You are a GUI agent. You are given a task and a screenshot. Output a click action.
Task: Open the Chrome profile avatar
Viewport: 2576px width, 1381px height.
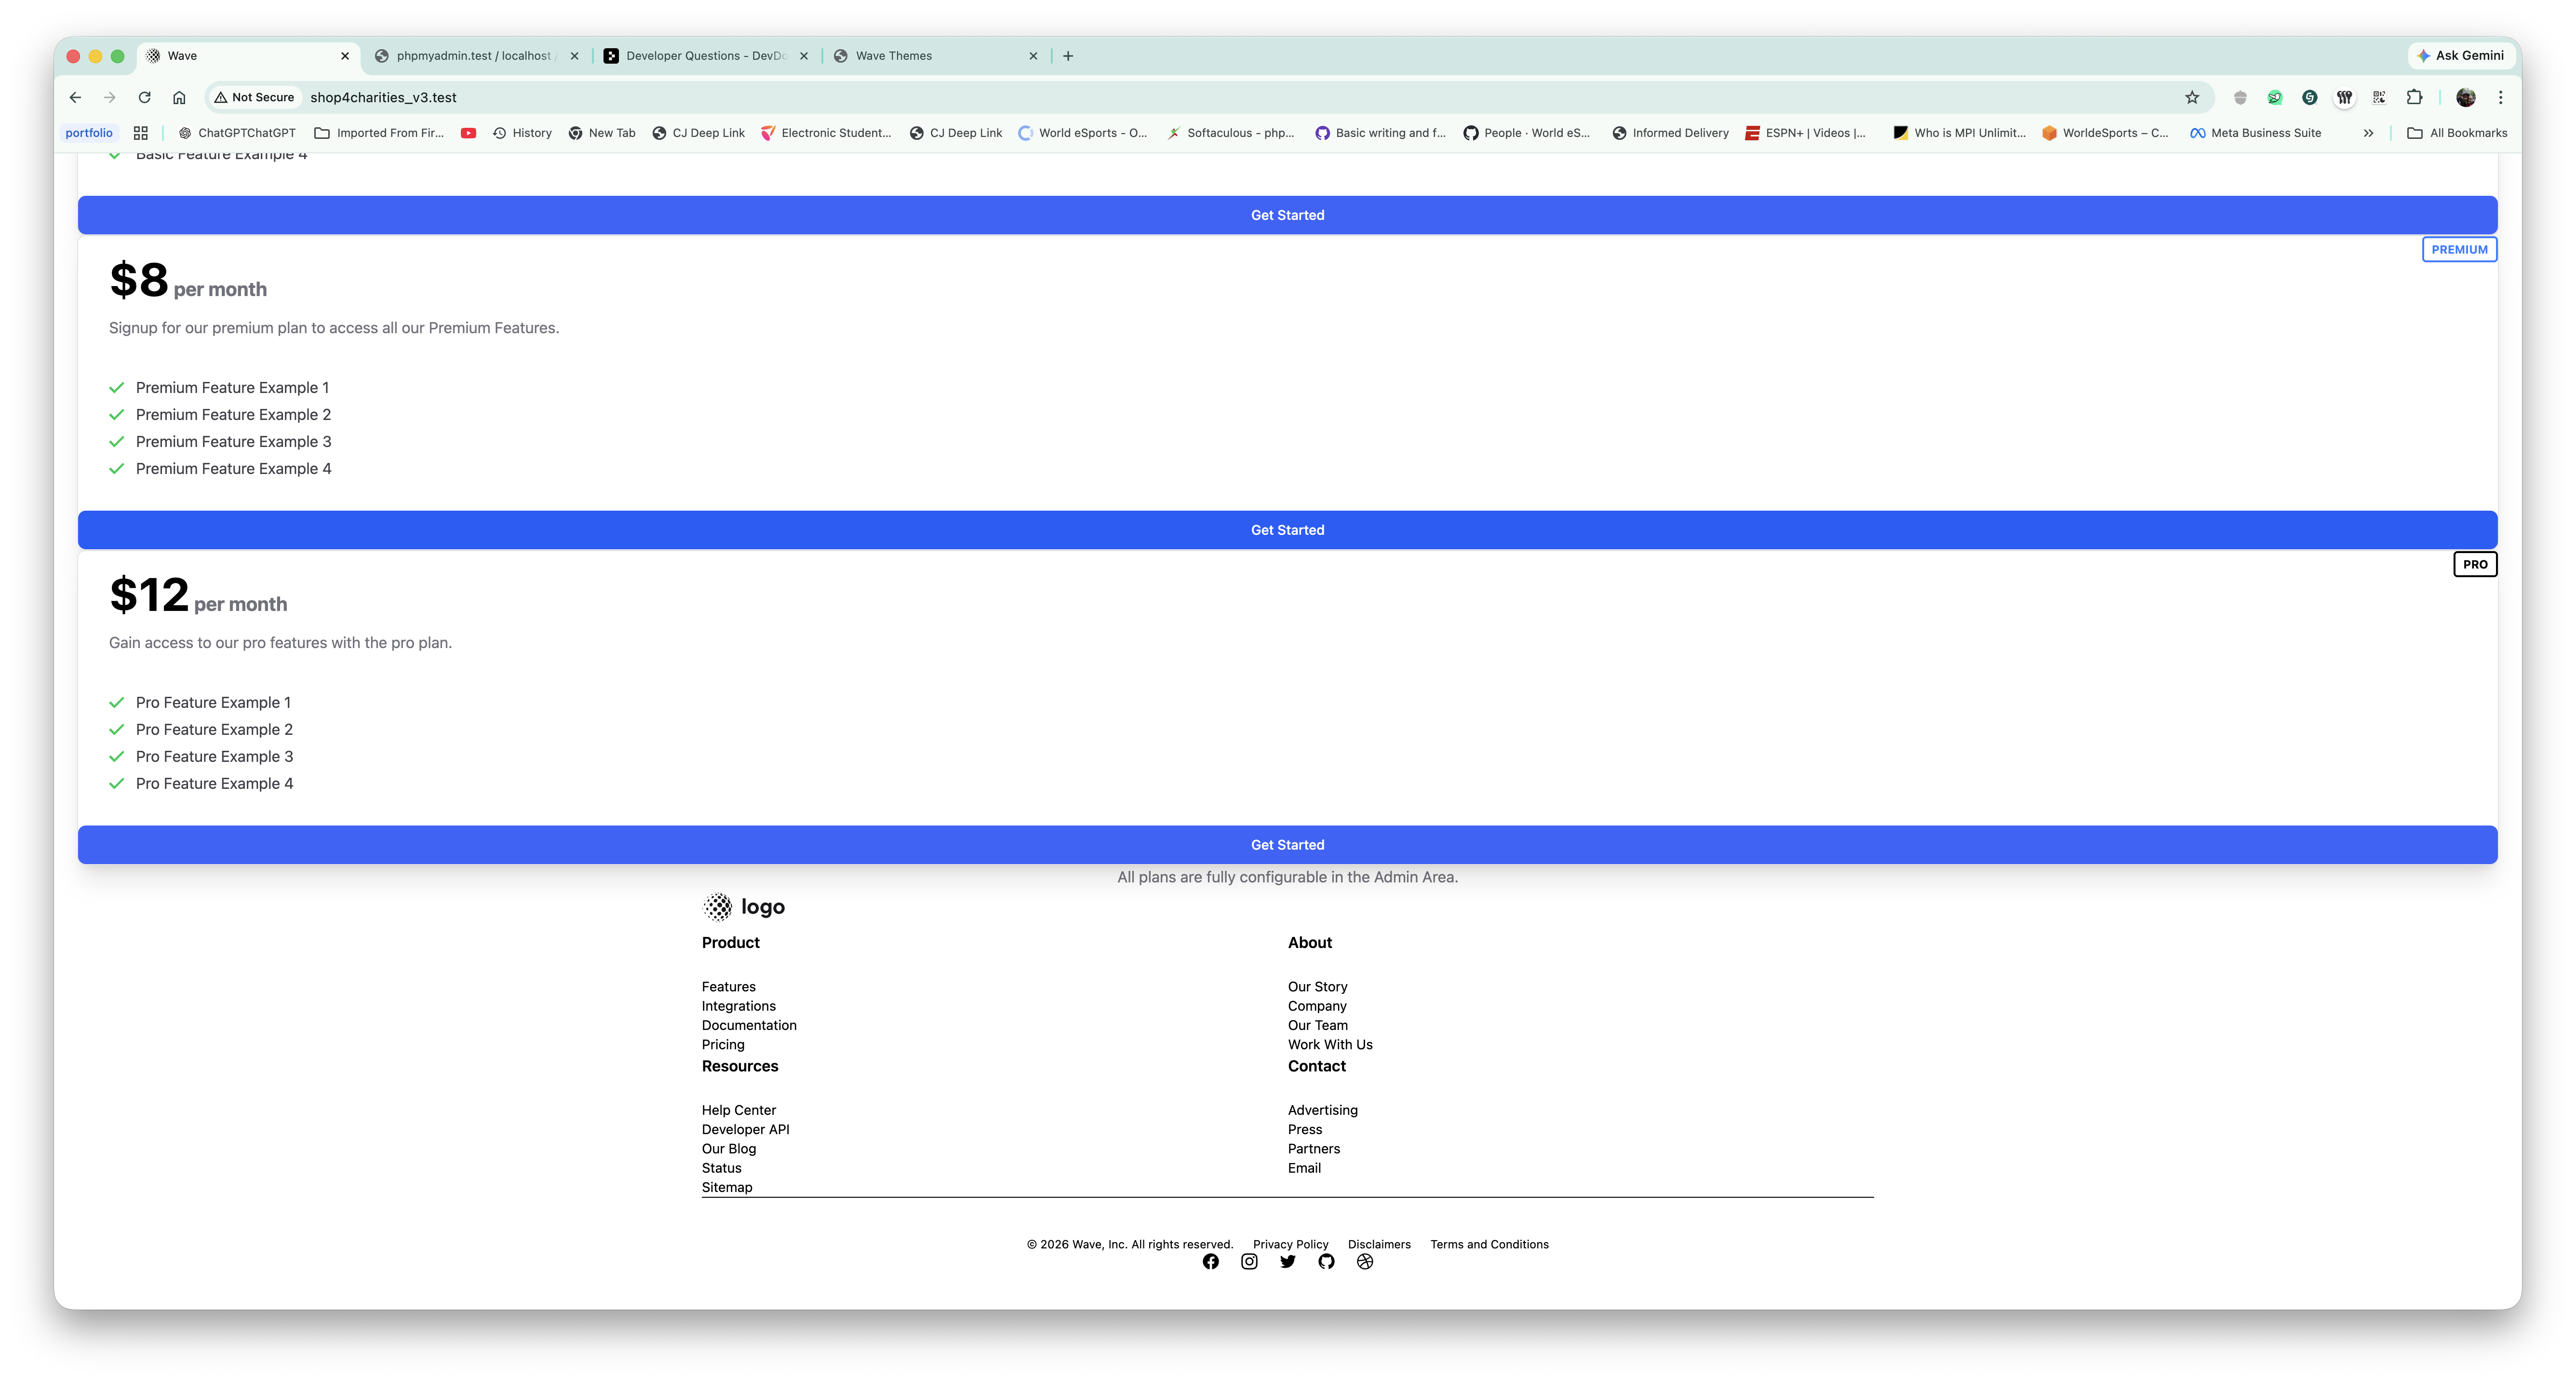tap(2466, 97)
